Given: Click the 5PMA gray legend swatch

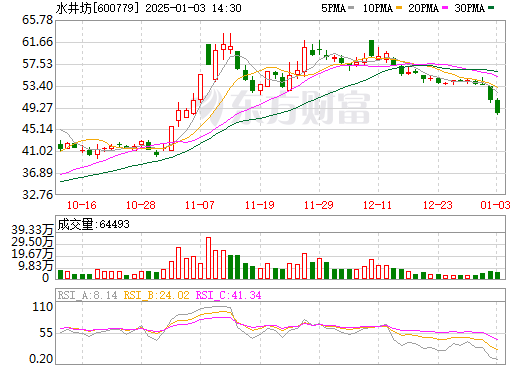Looking at the screenshot, I should [351, 8].
